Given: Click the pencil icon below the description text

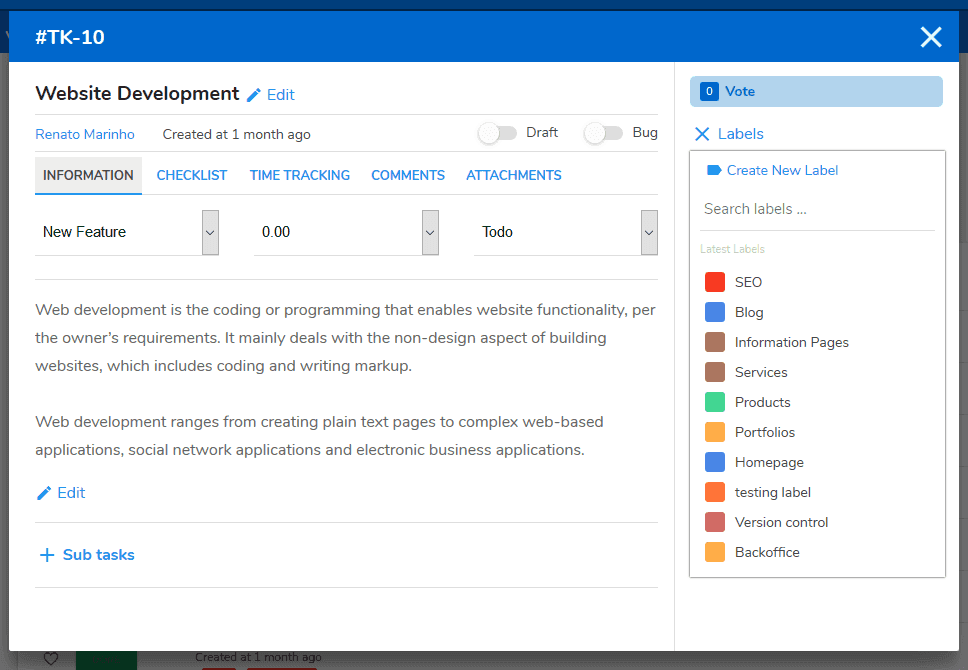Looking at the screenshot, I should pyautogui.click(x=44, y=493).
